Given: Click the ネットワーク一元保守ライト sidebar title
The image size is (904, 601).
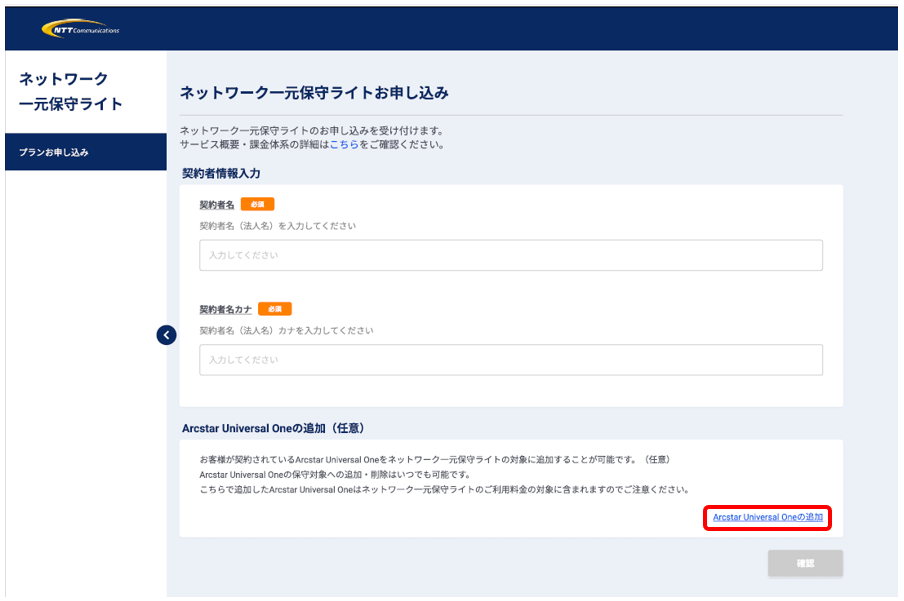Looking at the screenshot, I should click(x=71, y=92).
